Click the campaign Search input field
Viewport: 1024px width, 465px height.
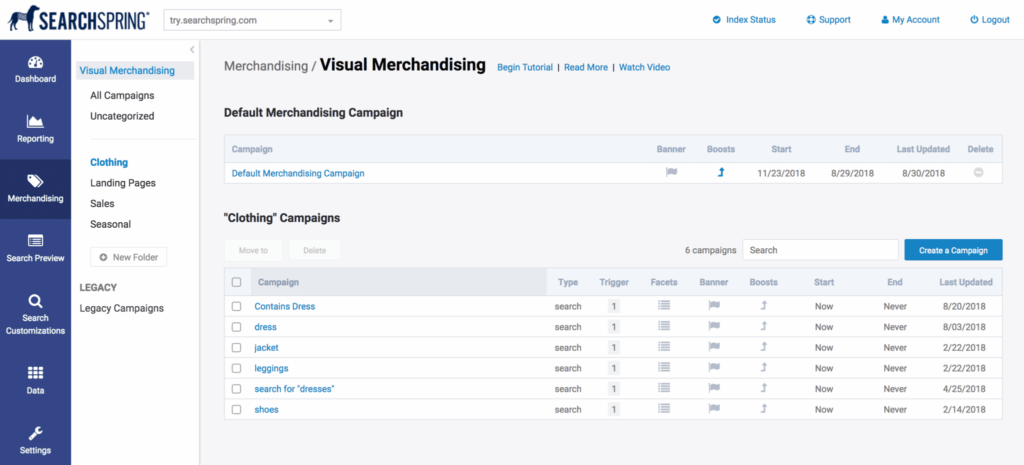[x=820, y=250]
